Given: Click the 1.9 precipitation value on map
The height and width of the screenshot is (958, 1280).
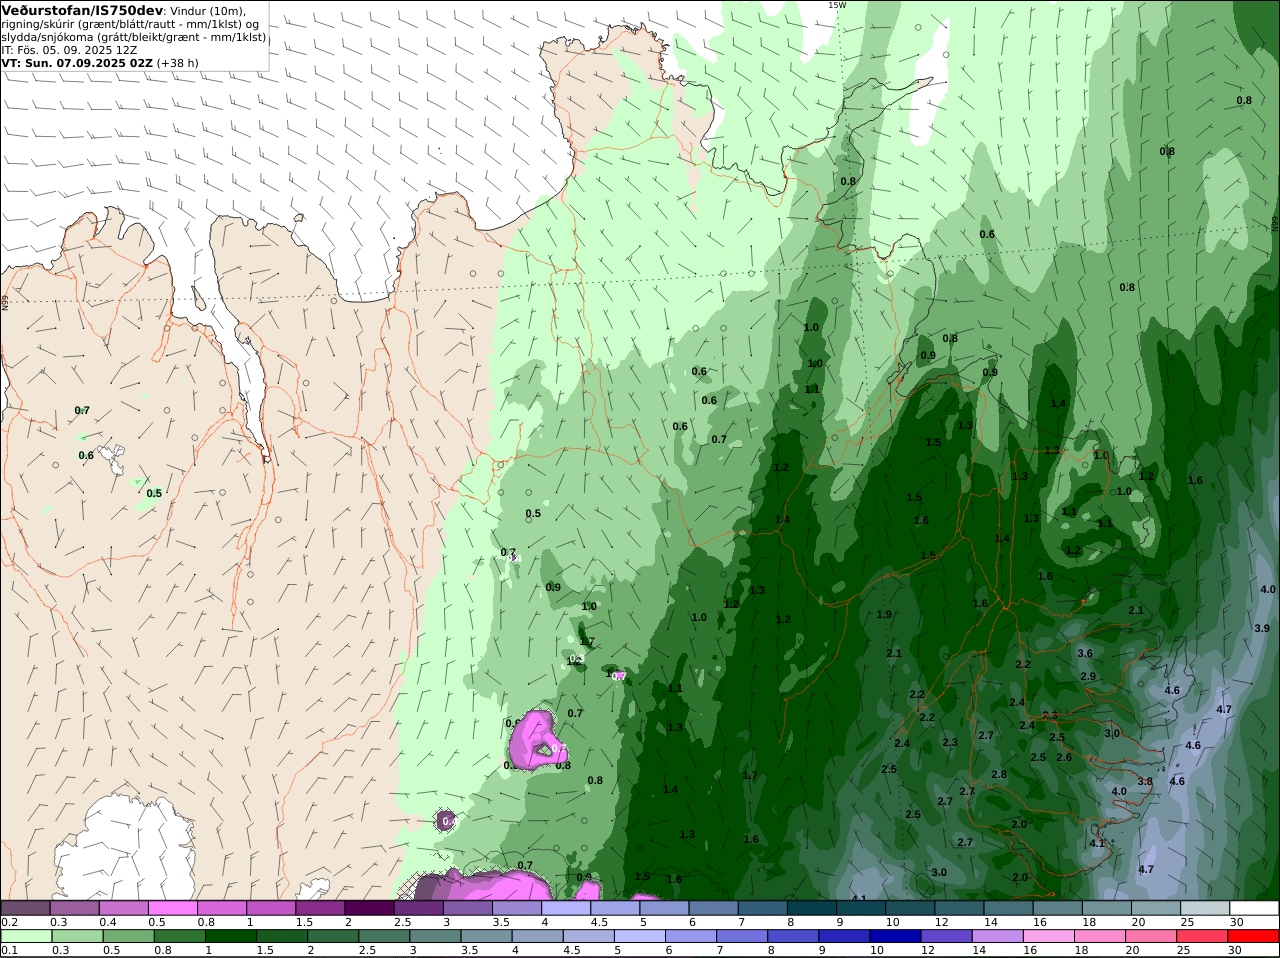Looking at the screenshot, I should tap(884, 615).
